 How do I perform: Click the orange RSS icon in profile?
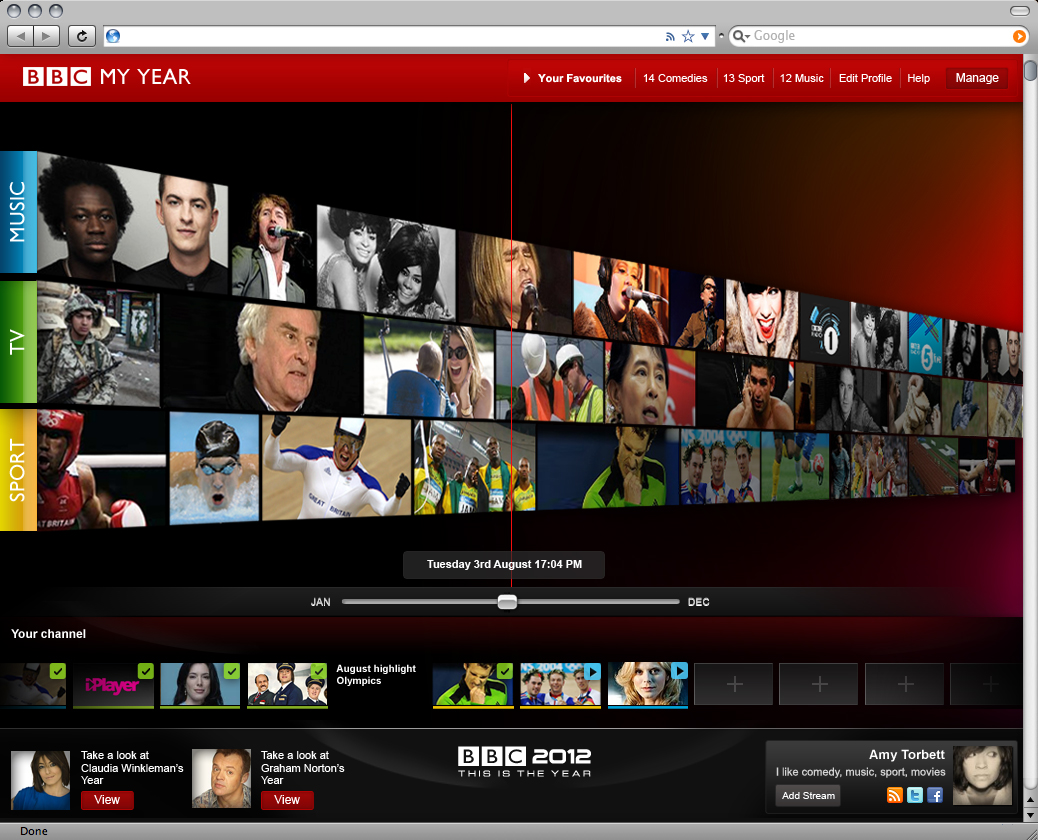point(894,795)
